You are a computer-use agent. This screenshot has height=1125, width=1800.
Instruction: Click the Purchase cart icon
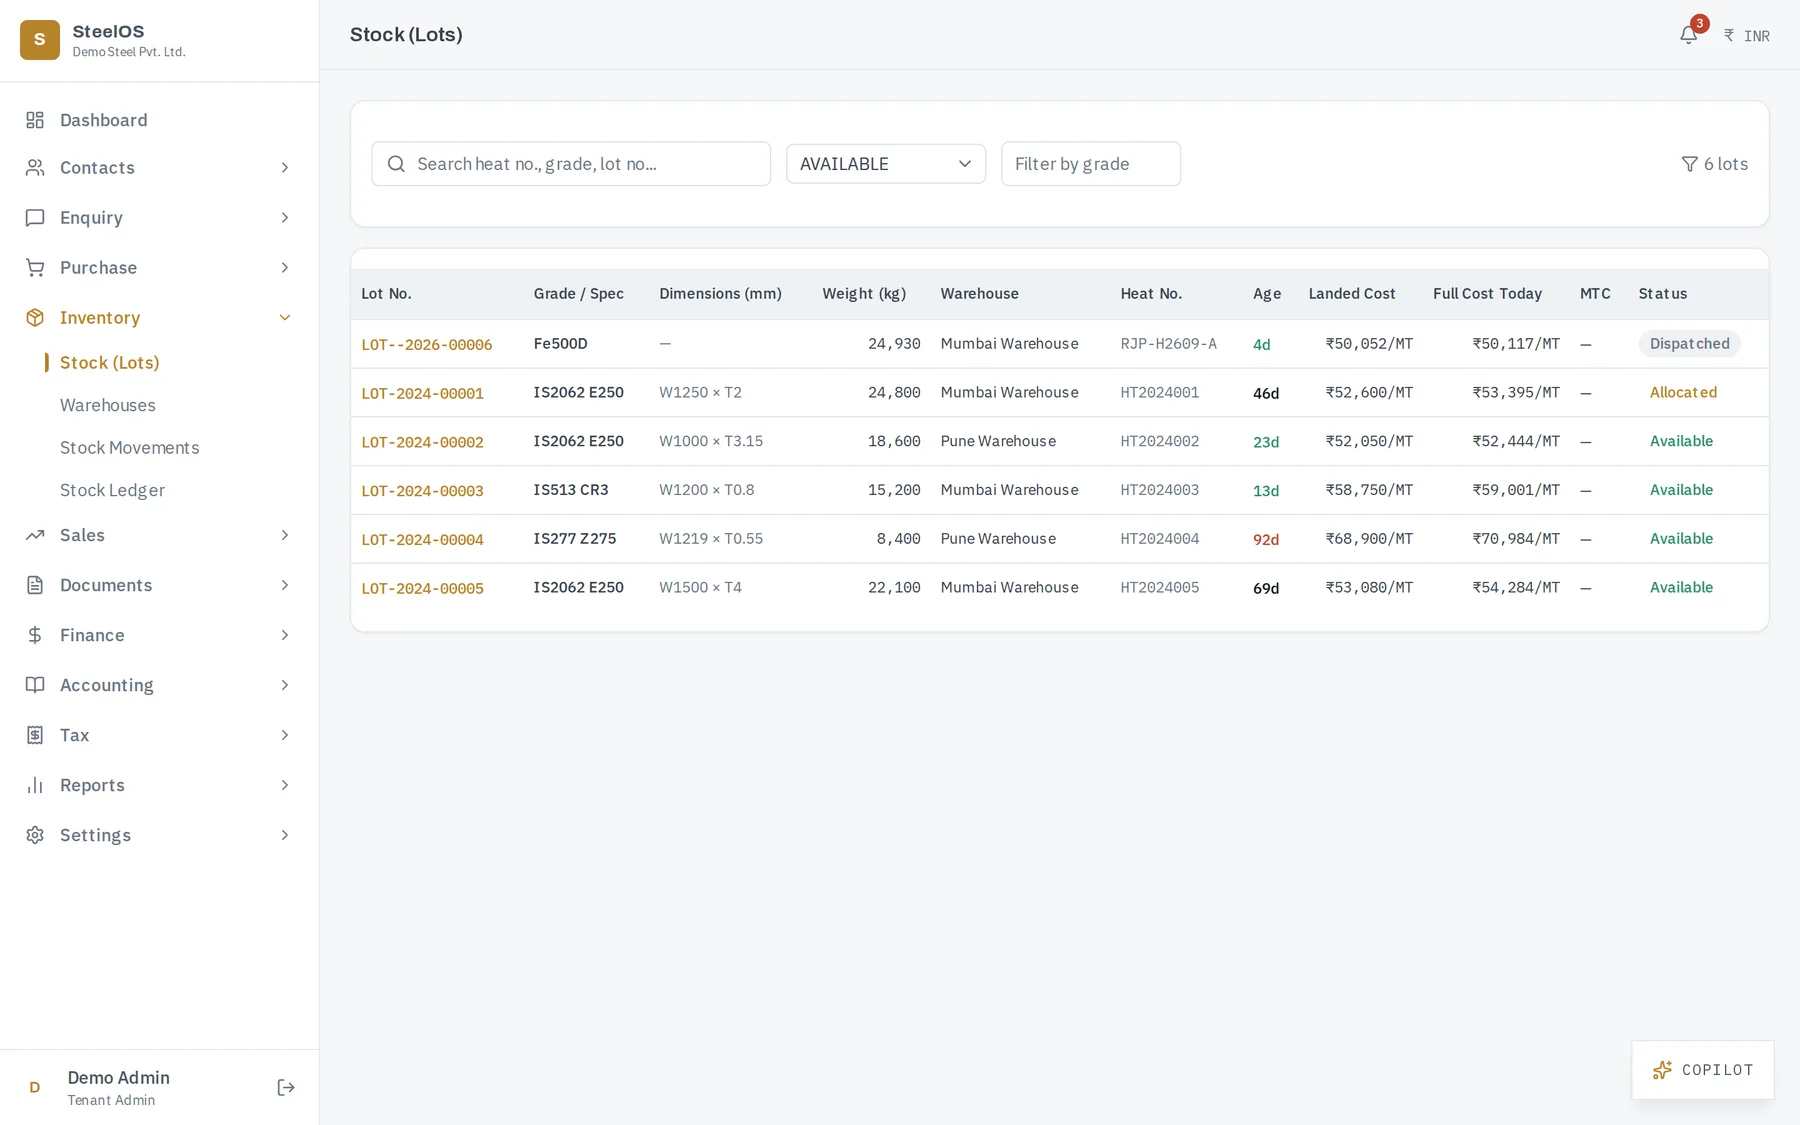tap(35, 267)
